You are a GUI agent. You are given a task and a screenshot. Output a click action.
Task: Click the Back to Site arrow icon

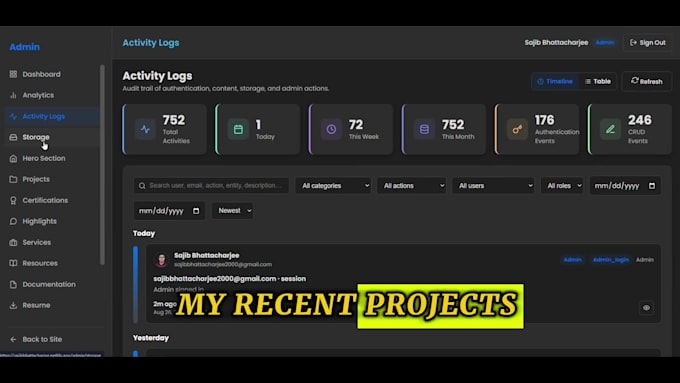click(x=13, y=339)
